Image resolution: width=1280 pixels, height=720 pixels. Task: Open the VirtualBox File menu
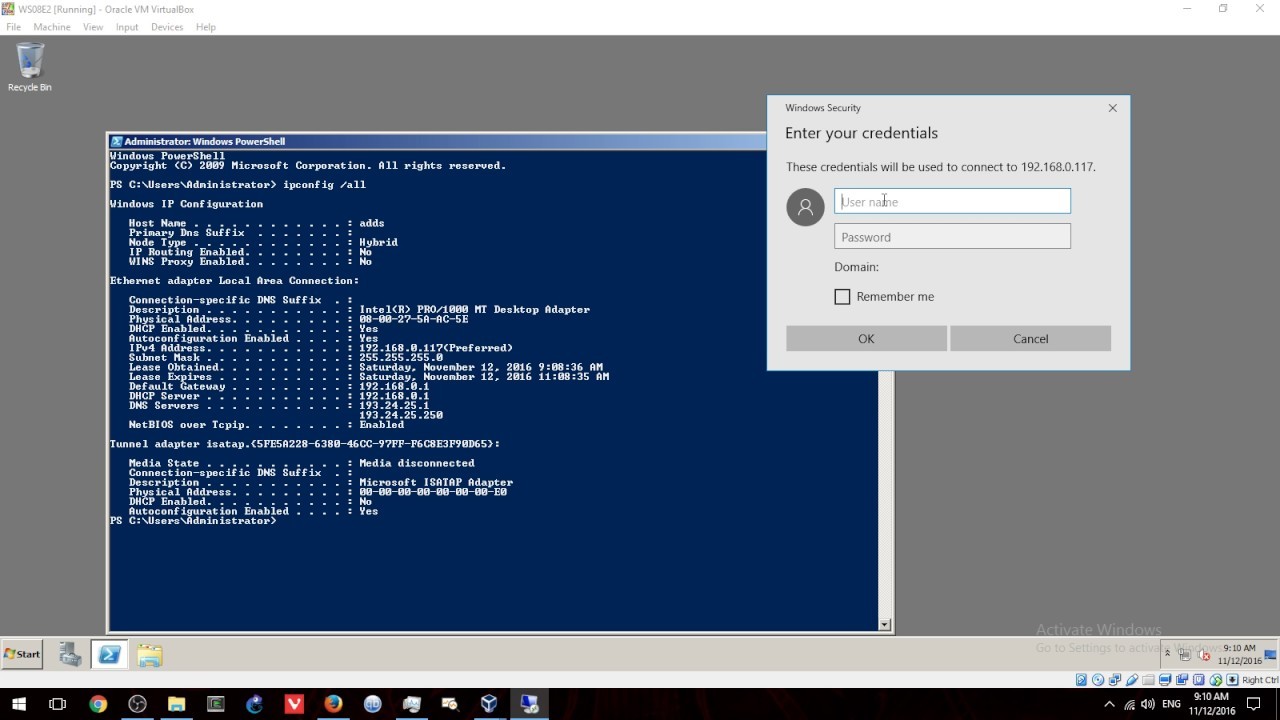[x=13, y=27]
